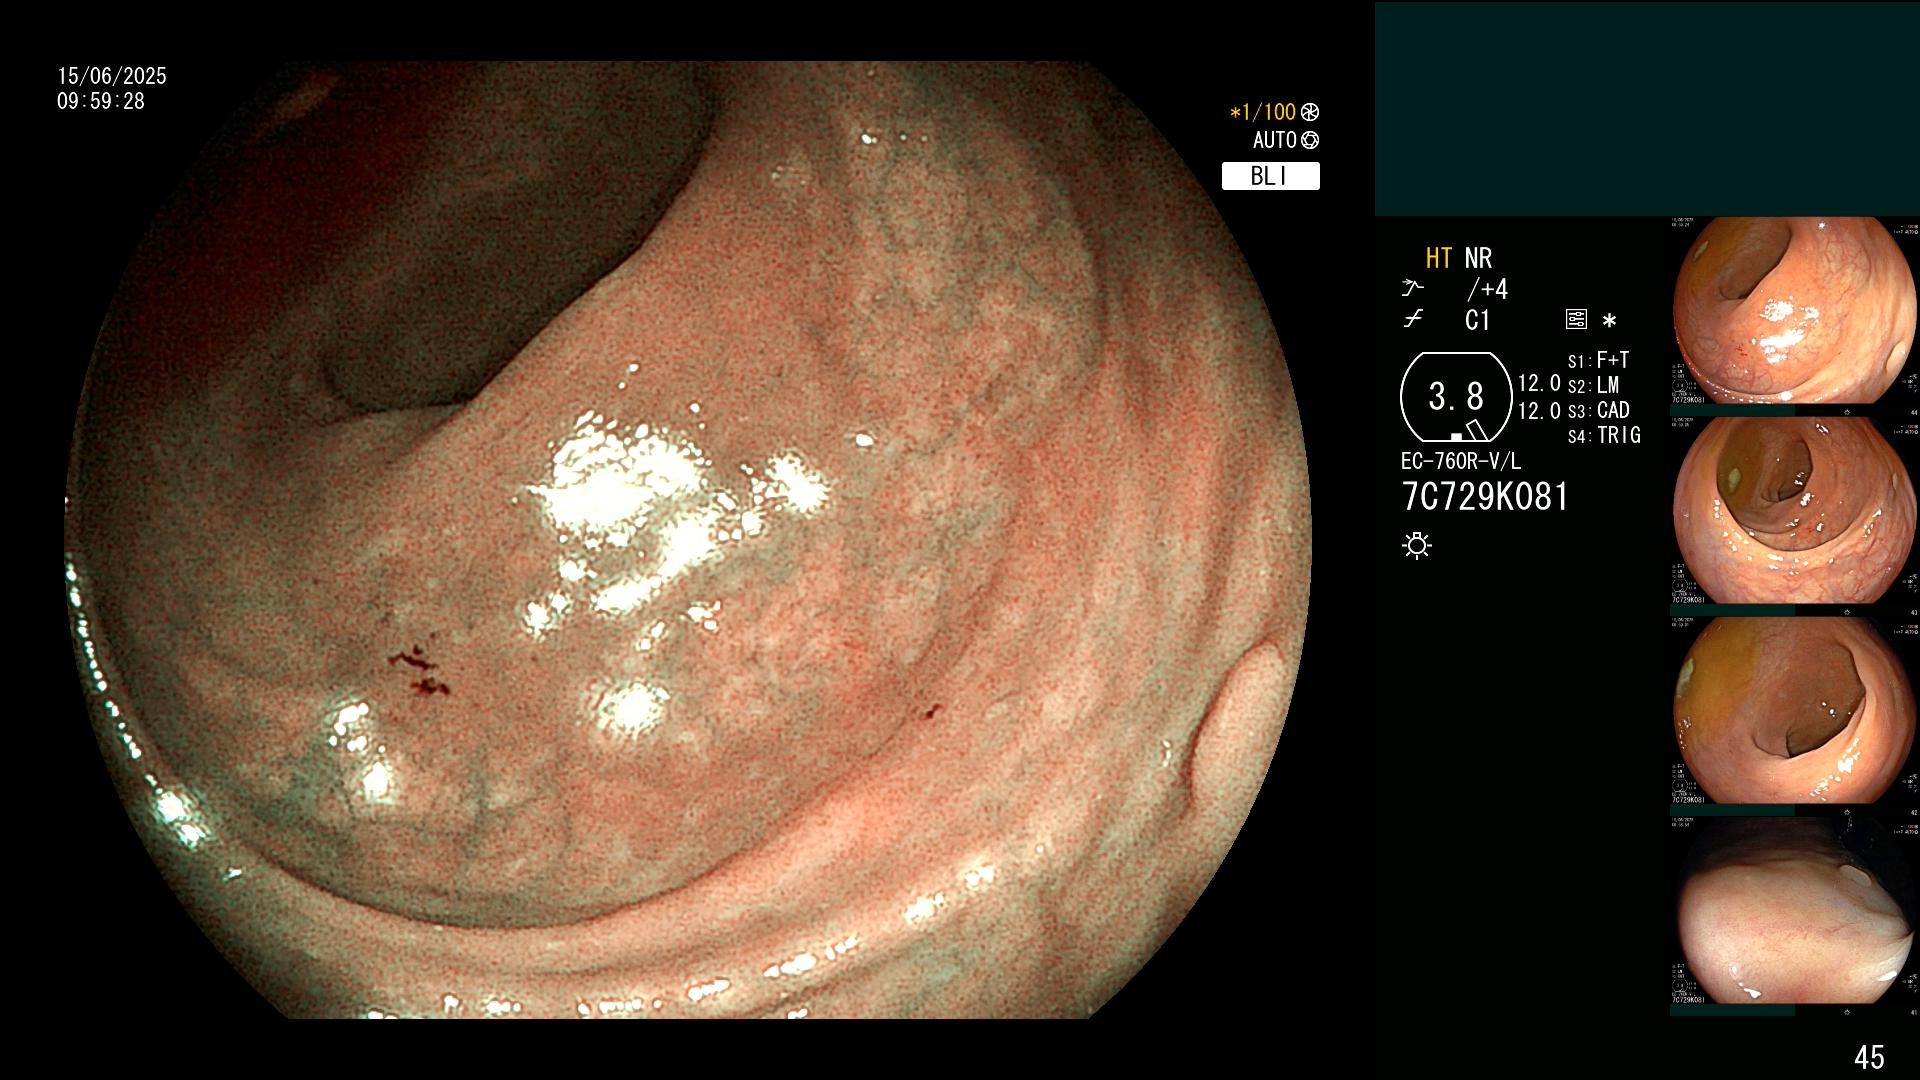Click the dark teal blank panel

tap(1647, 108)
